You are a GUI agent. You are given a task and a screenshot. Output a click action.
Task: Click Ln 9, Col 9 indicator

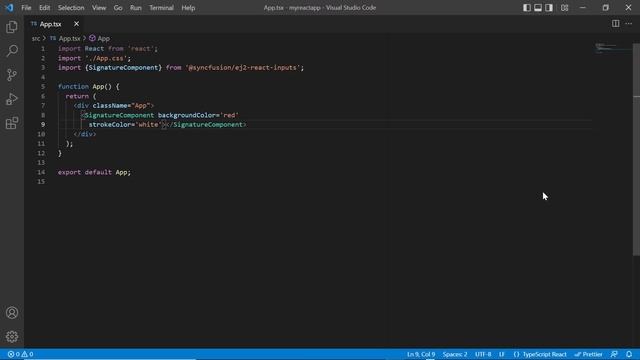(x=421, y=354)
